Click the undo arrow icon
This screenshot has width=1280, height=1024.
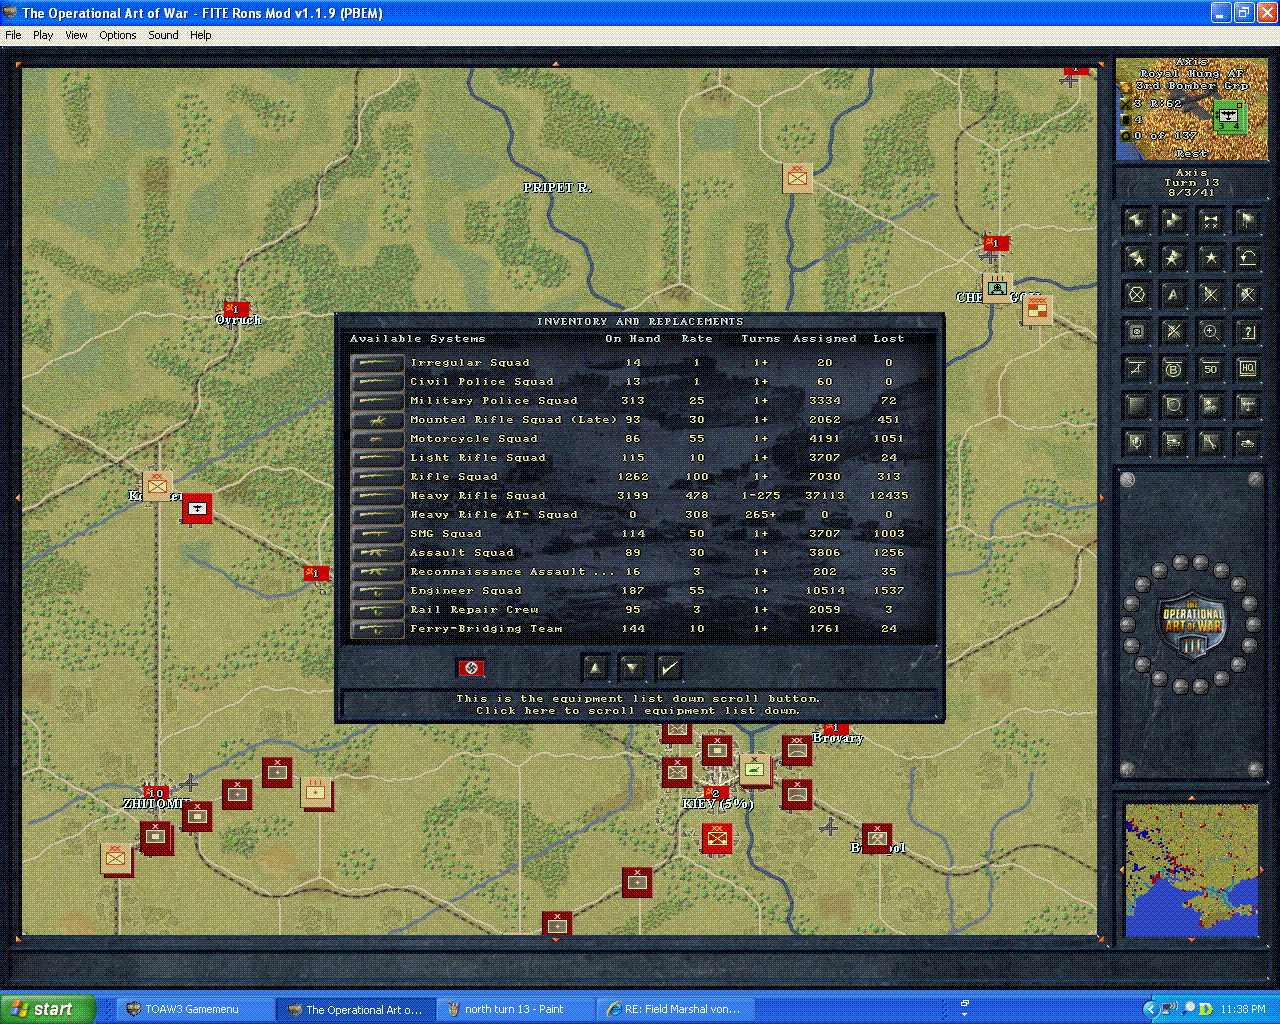pyautogui.click(x=1248, y=258)
